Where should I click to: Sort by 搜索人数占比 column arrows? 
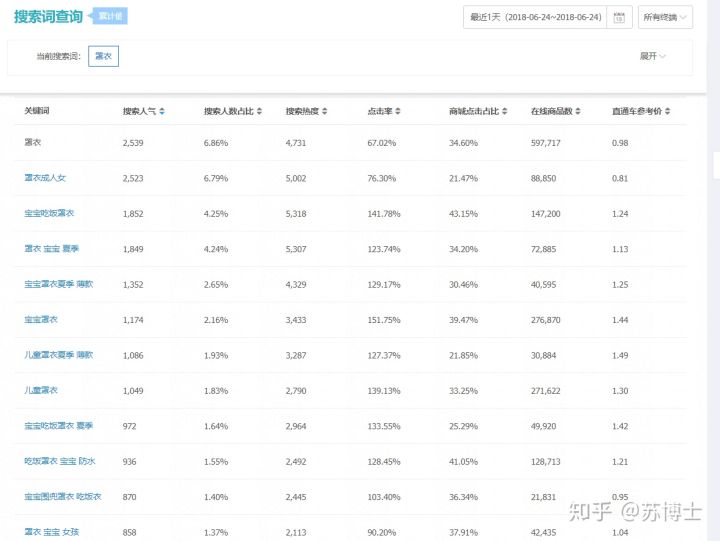261,111
